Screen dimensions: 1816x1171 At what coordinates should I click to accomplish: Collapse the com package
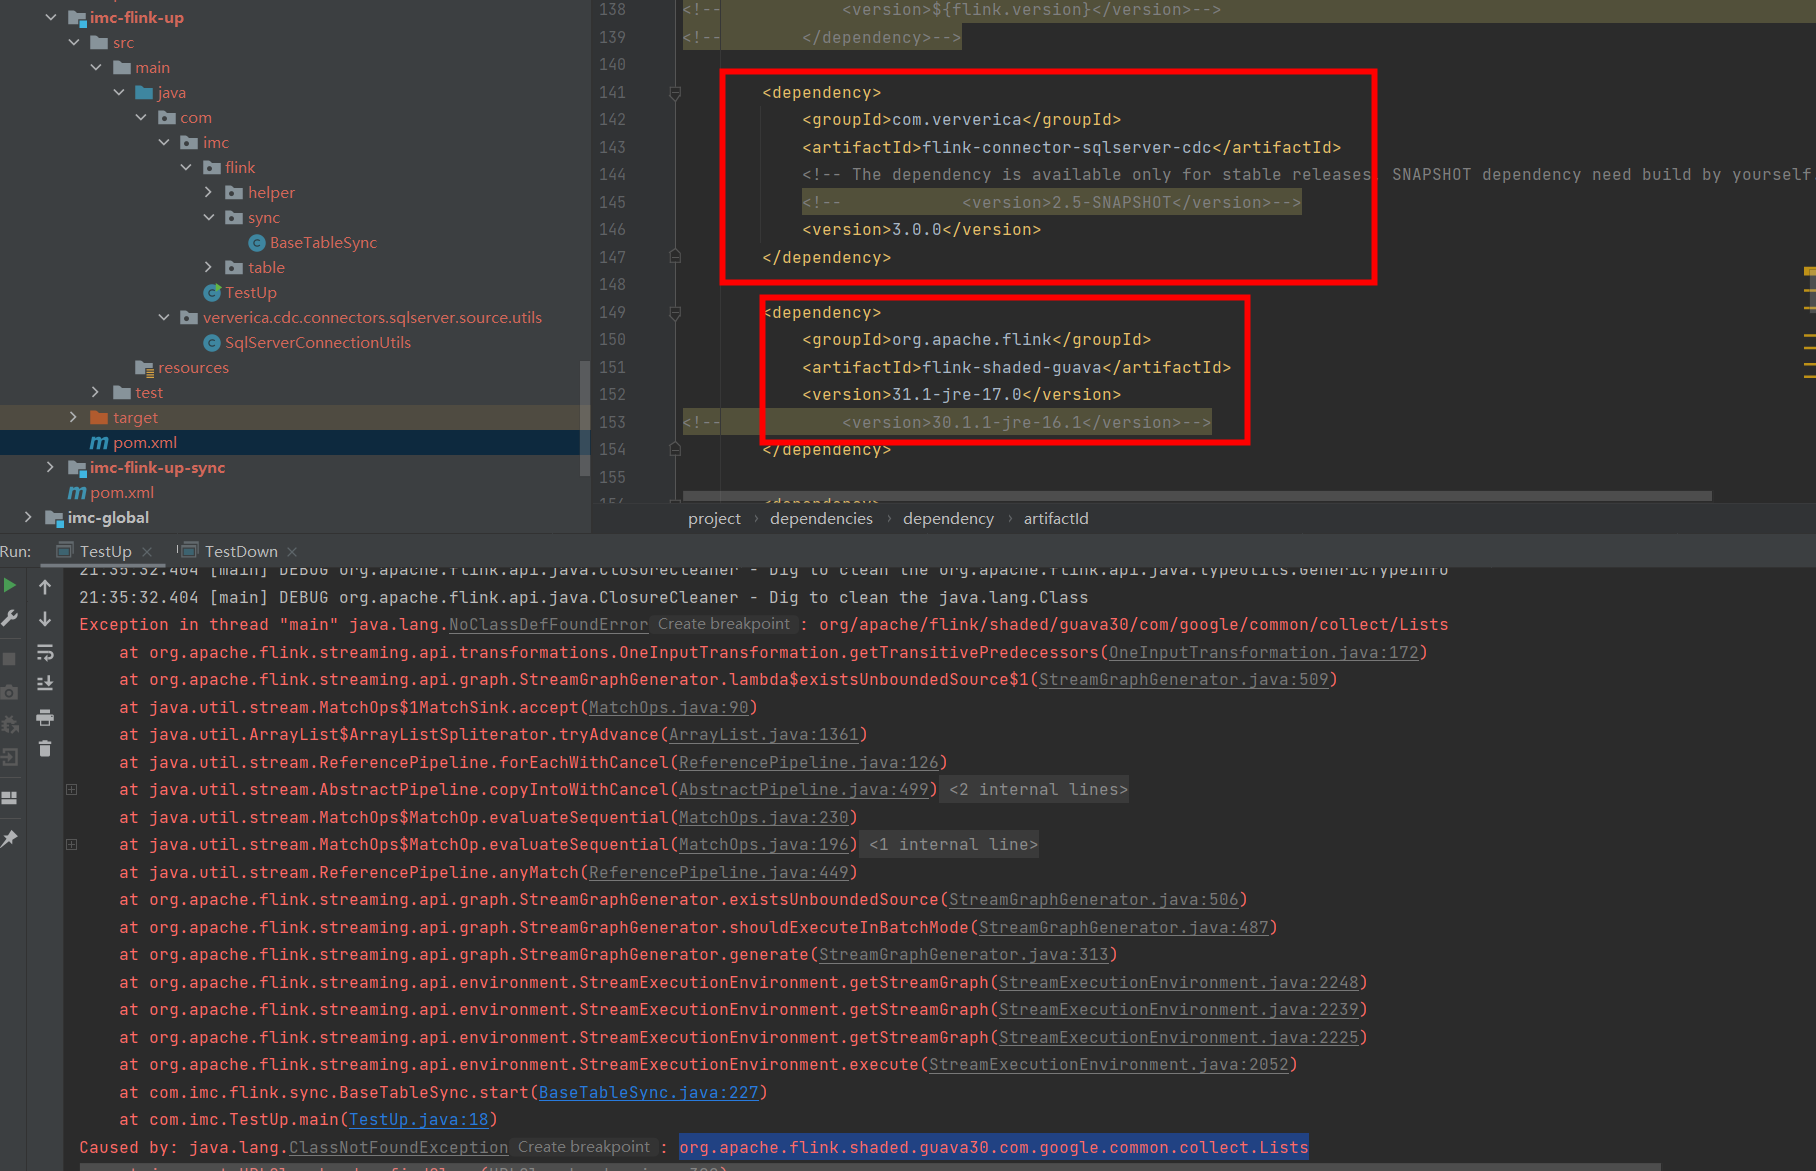141,117
